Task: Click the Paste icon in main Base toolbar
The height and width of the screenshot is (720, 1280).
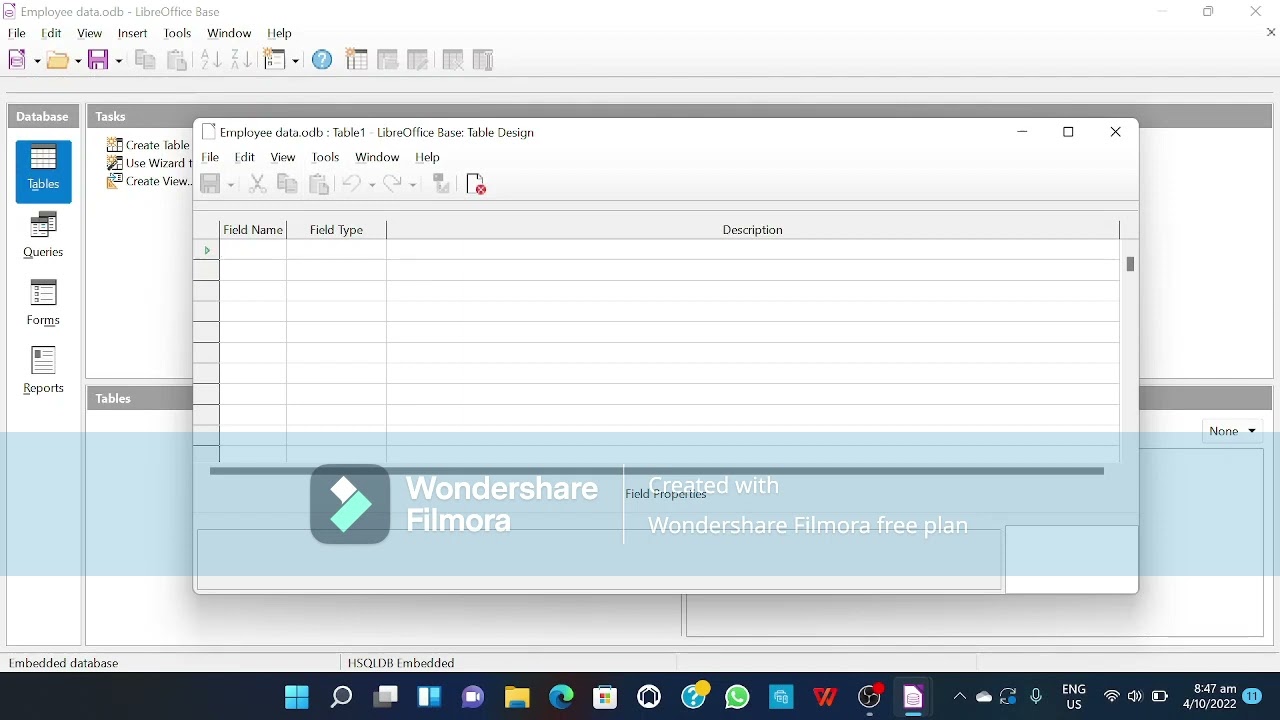Action: click(177, 60)
